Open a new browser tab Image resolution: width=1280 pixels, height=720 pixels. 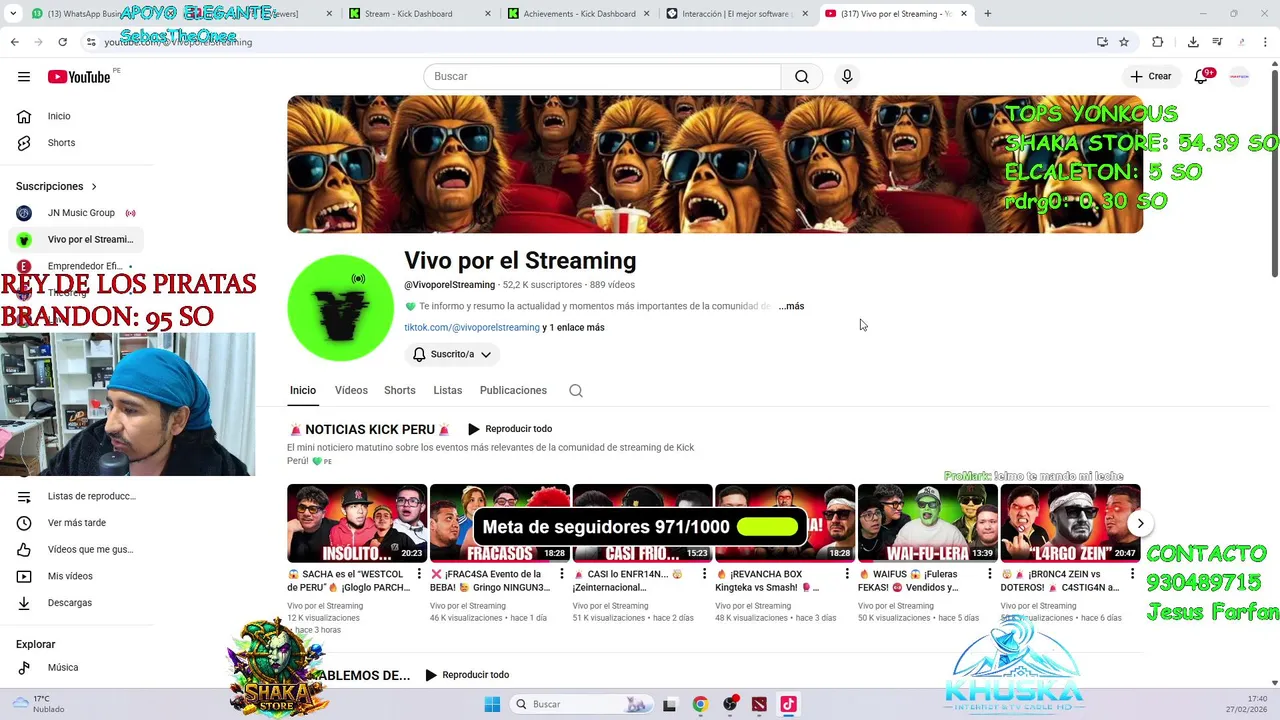pyautogui.click(x=987, y=14)
